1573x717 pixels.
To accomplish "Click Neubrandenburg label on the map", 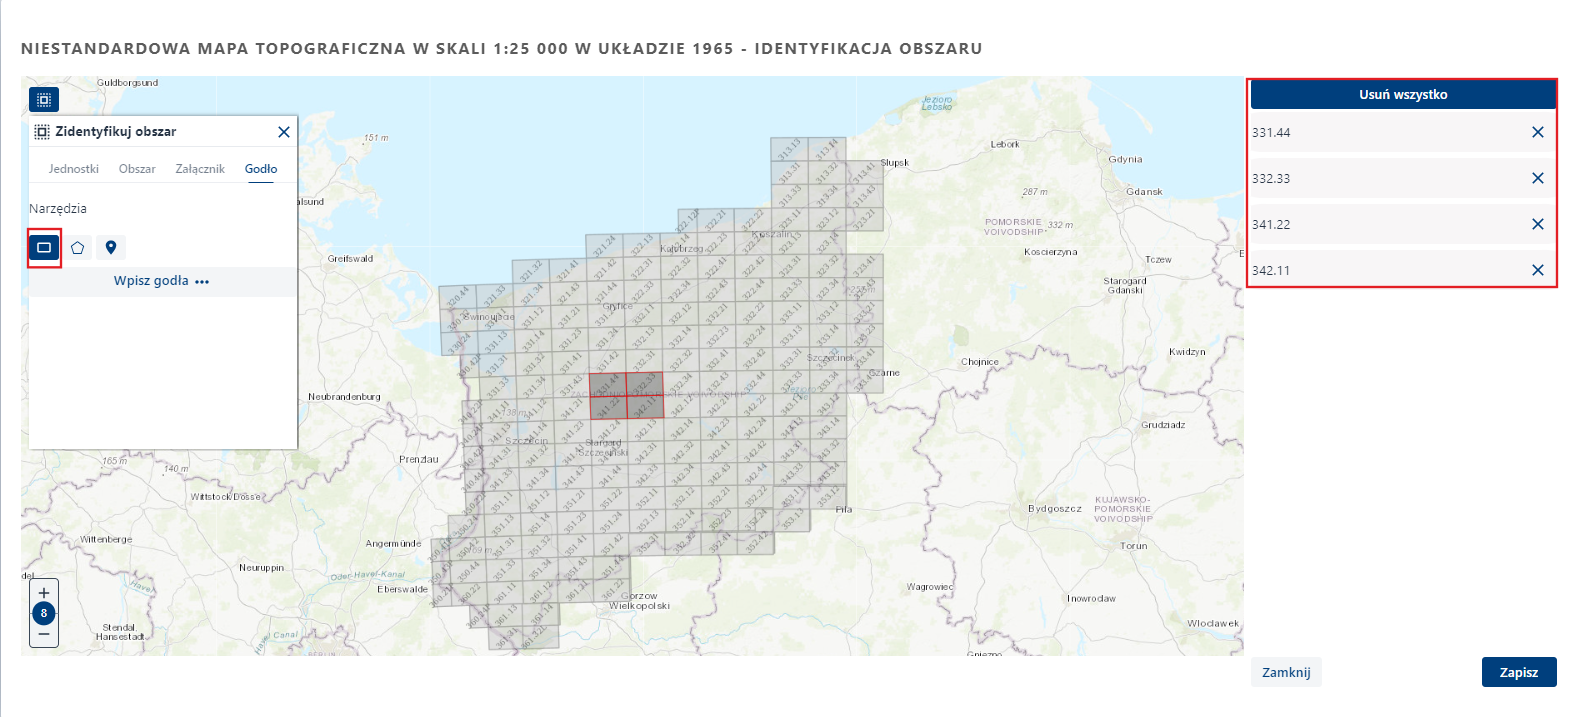I will (344, 397).
